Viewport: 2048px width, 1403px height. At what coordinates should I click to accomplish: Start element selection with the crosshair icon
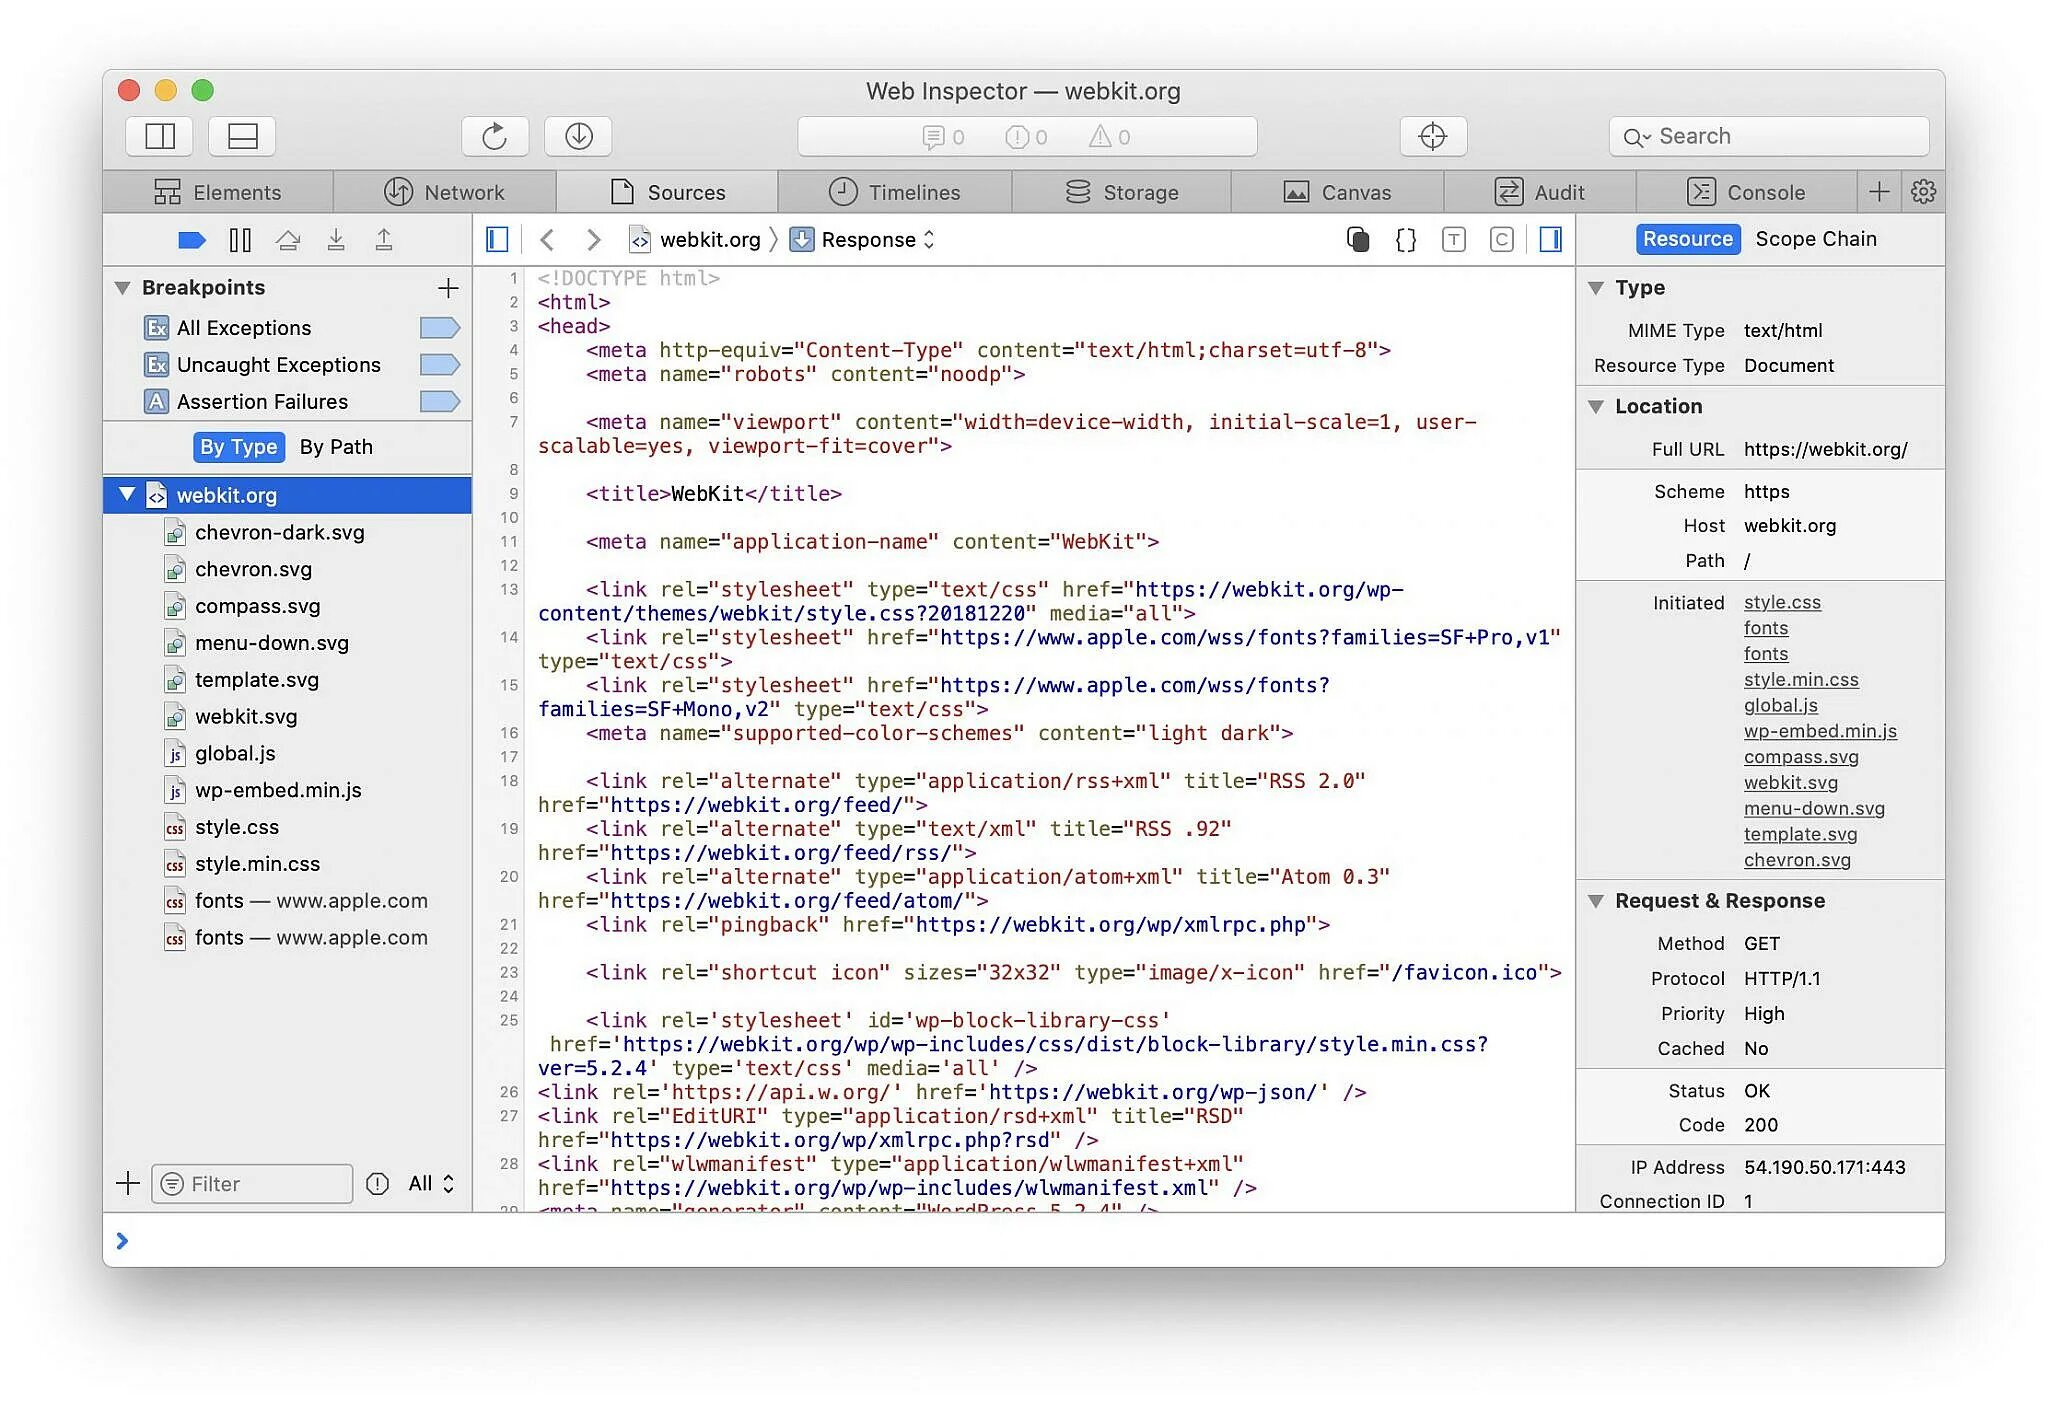pyautogui.click(x=1433, y=136)
